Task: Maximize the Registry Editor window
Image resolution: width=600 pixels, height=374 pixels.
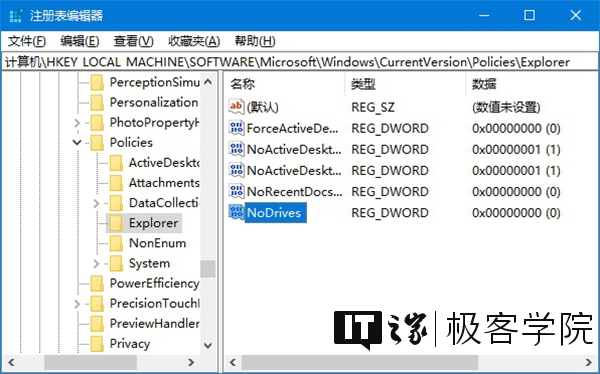Action: (x=530, y=15)
